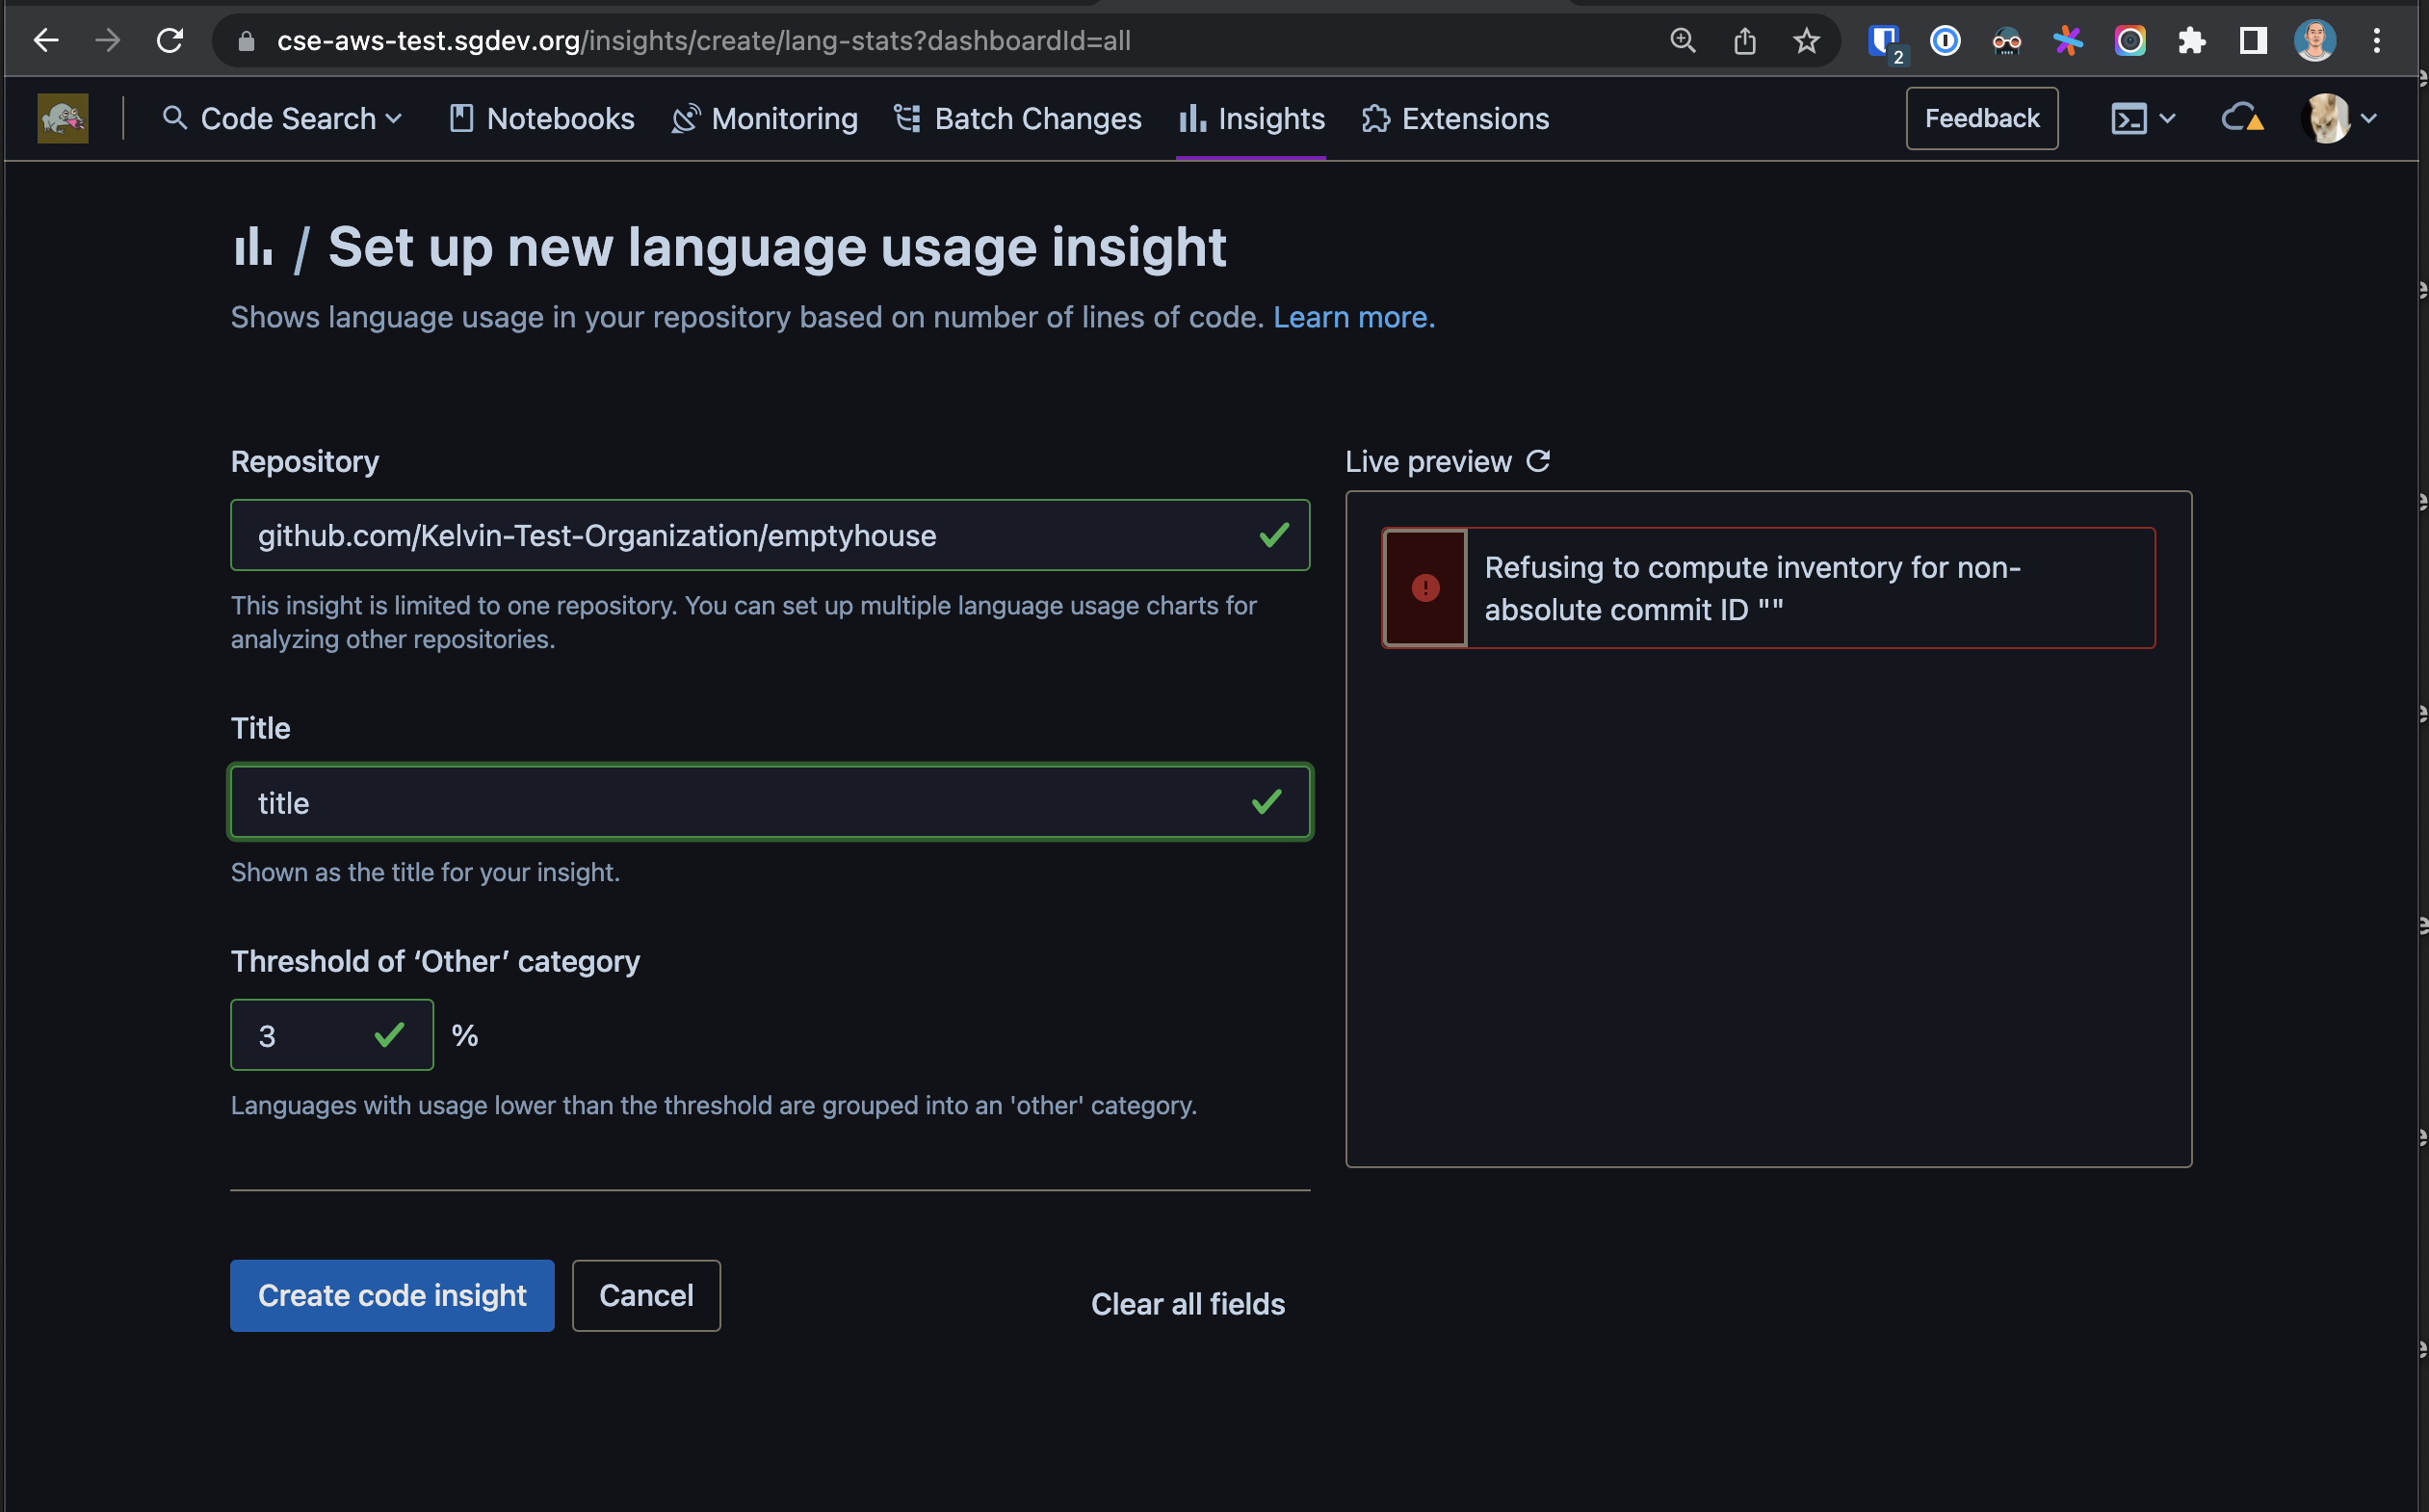
Task: Open the rainbow circle extension icon
Action: tap(2130, 41)
